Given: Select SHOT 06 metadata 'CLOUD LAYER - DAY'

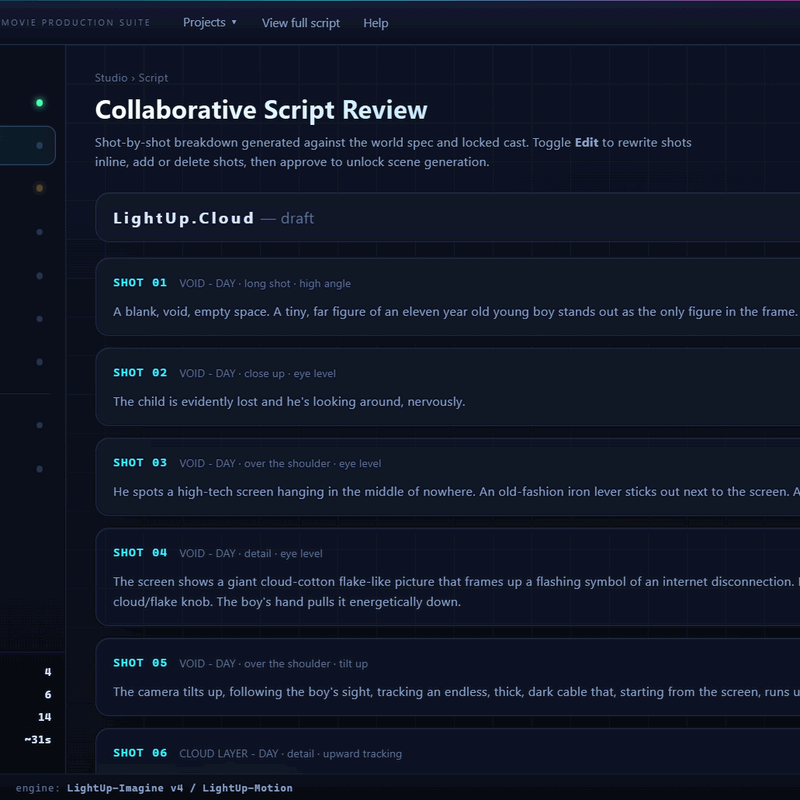Looking at the screenshot, I should click(x=229, y=754).
